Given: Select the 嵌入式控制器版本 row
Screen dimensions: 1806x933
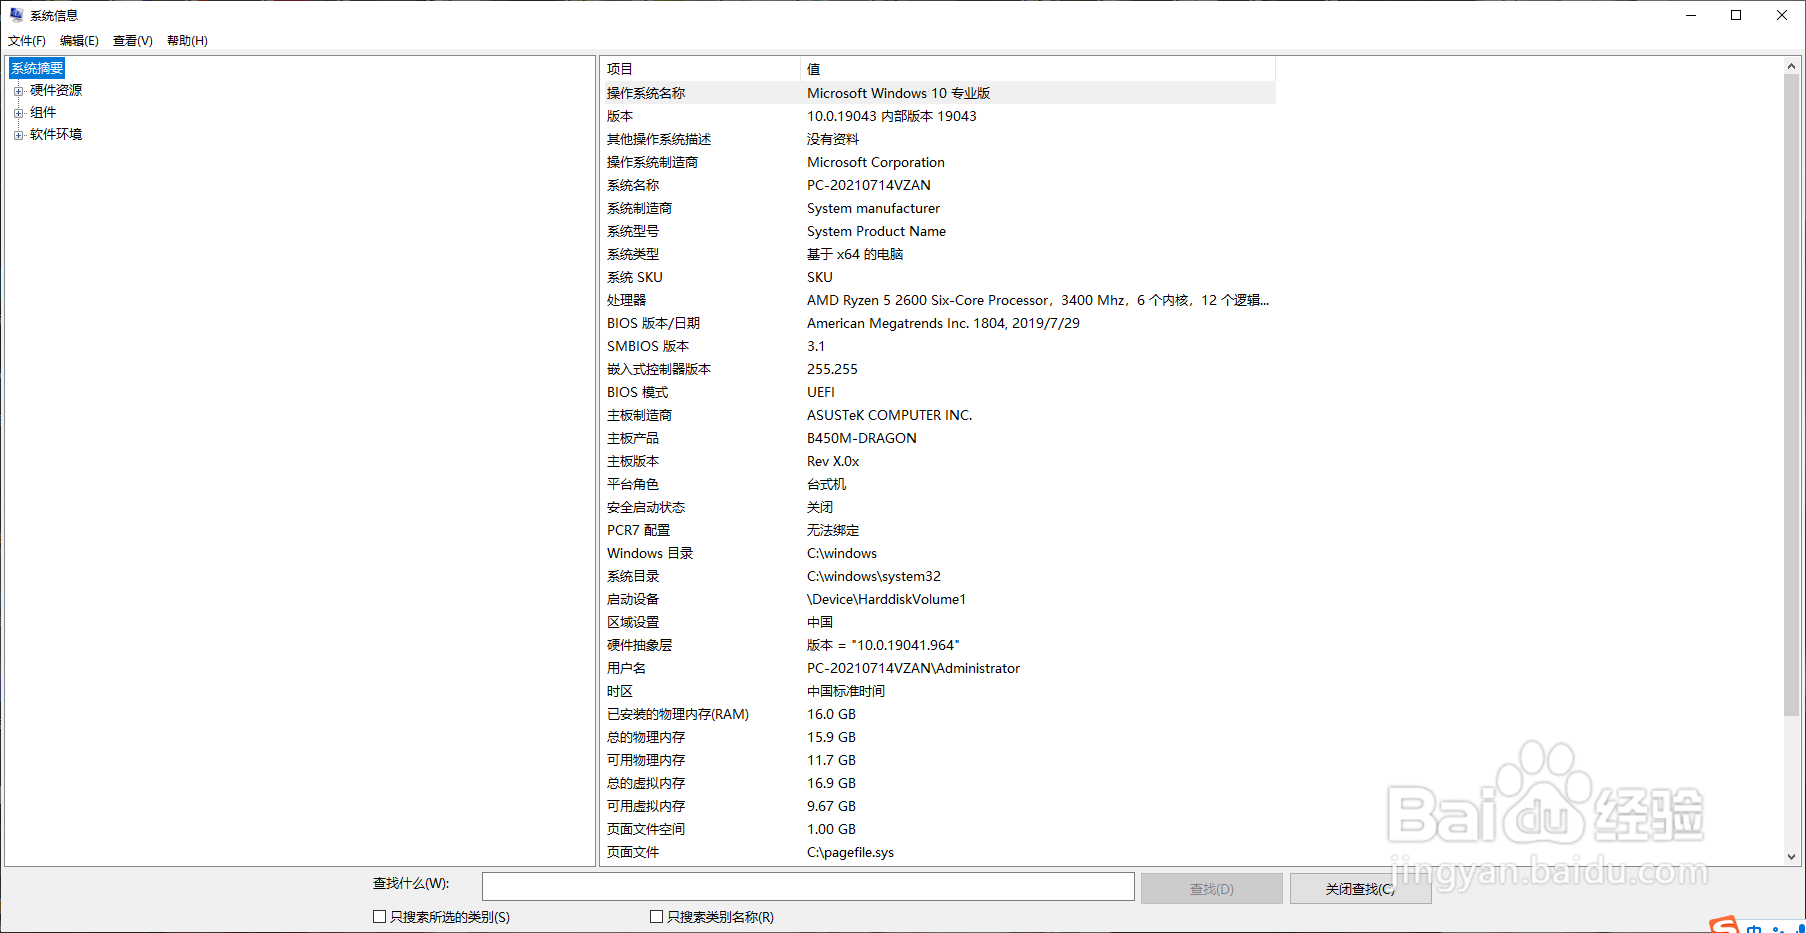Looking at the screenshot, I should pos(938,369).
